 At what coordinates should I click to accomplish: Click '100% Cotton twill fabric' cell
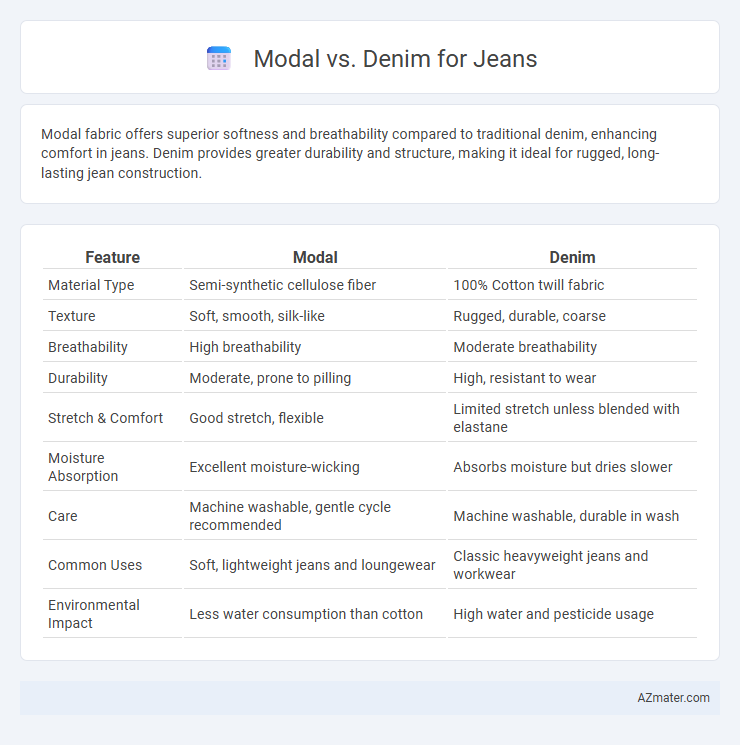point(529,285)
